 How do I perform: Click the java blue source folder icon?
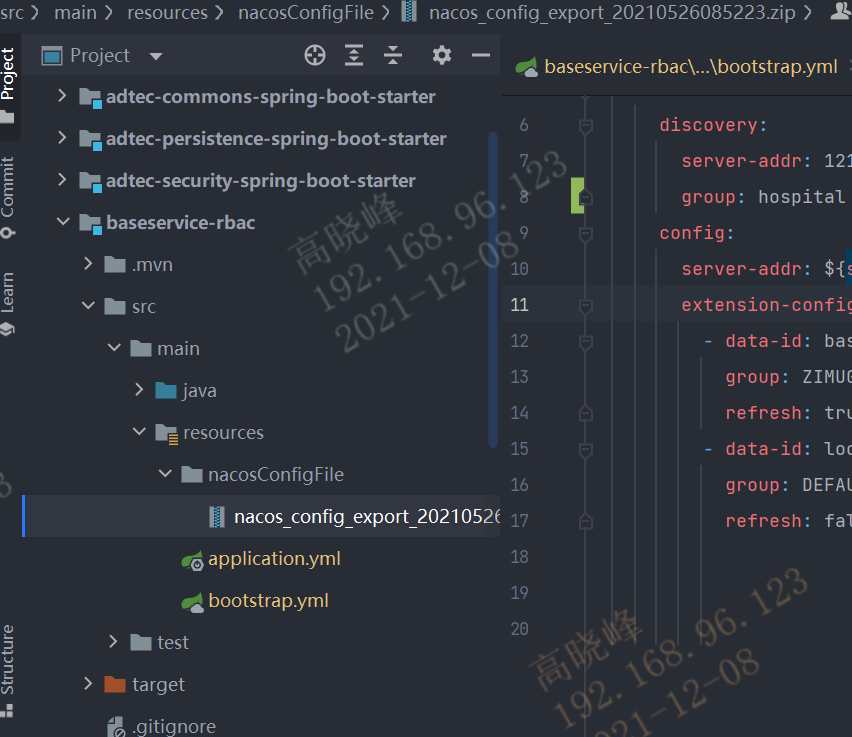[166, 390]
